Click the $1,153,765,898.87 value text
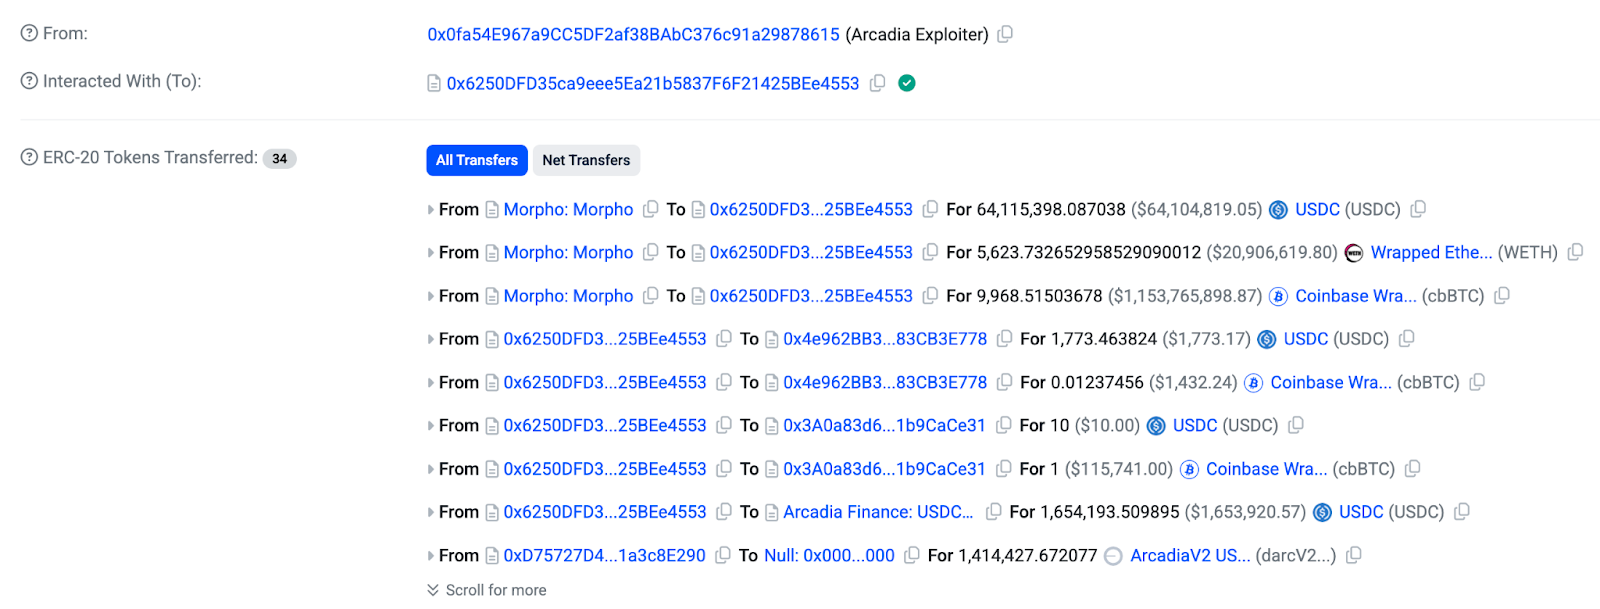 [1186, 296]
